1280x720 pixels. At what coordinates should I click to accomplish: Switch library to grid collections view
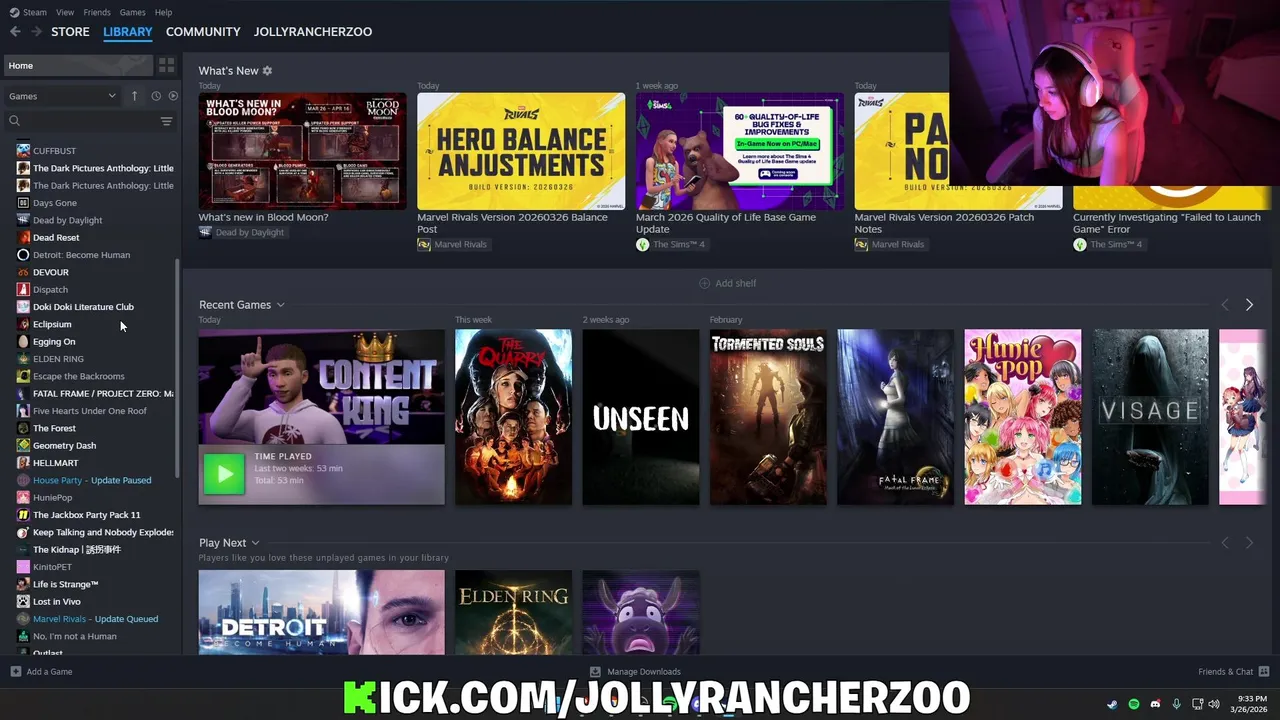point(167,65)
